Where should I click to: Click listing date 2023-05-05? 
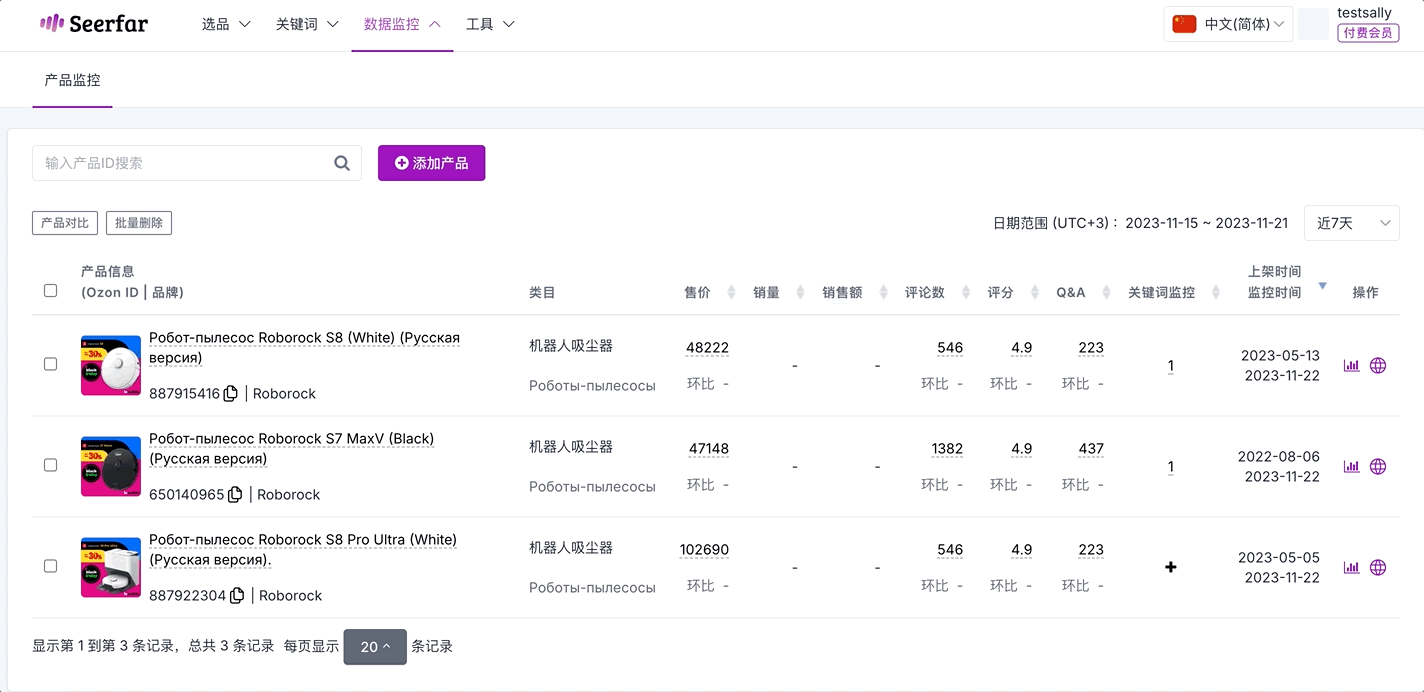(x=1279, y=557)
